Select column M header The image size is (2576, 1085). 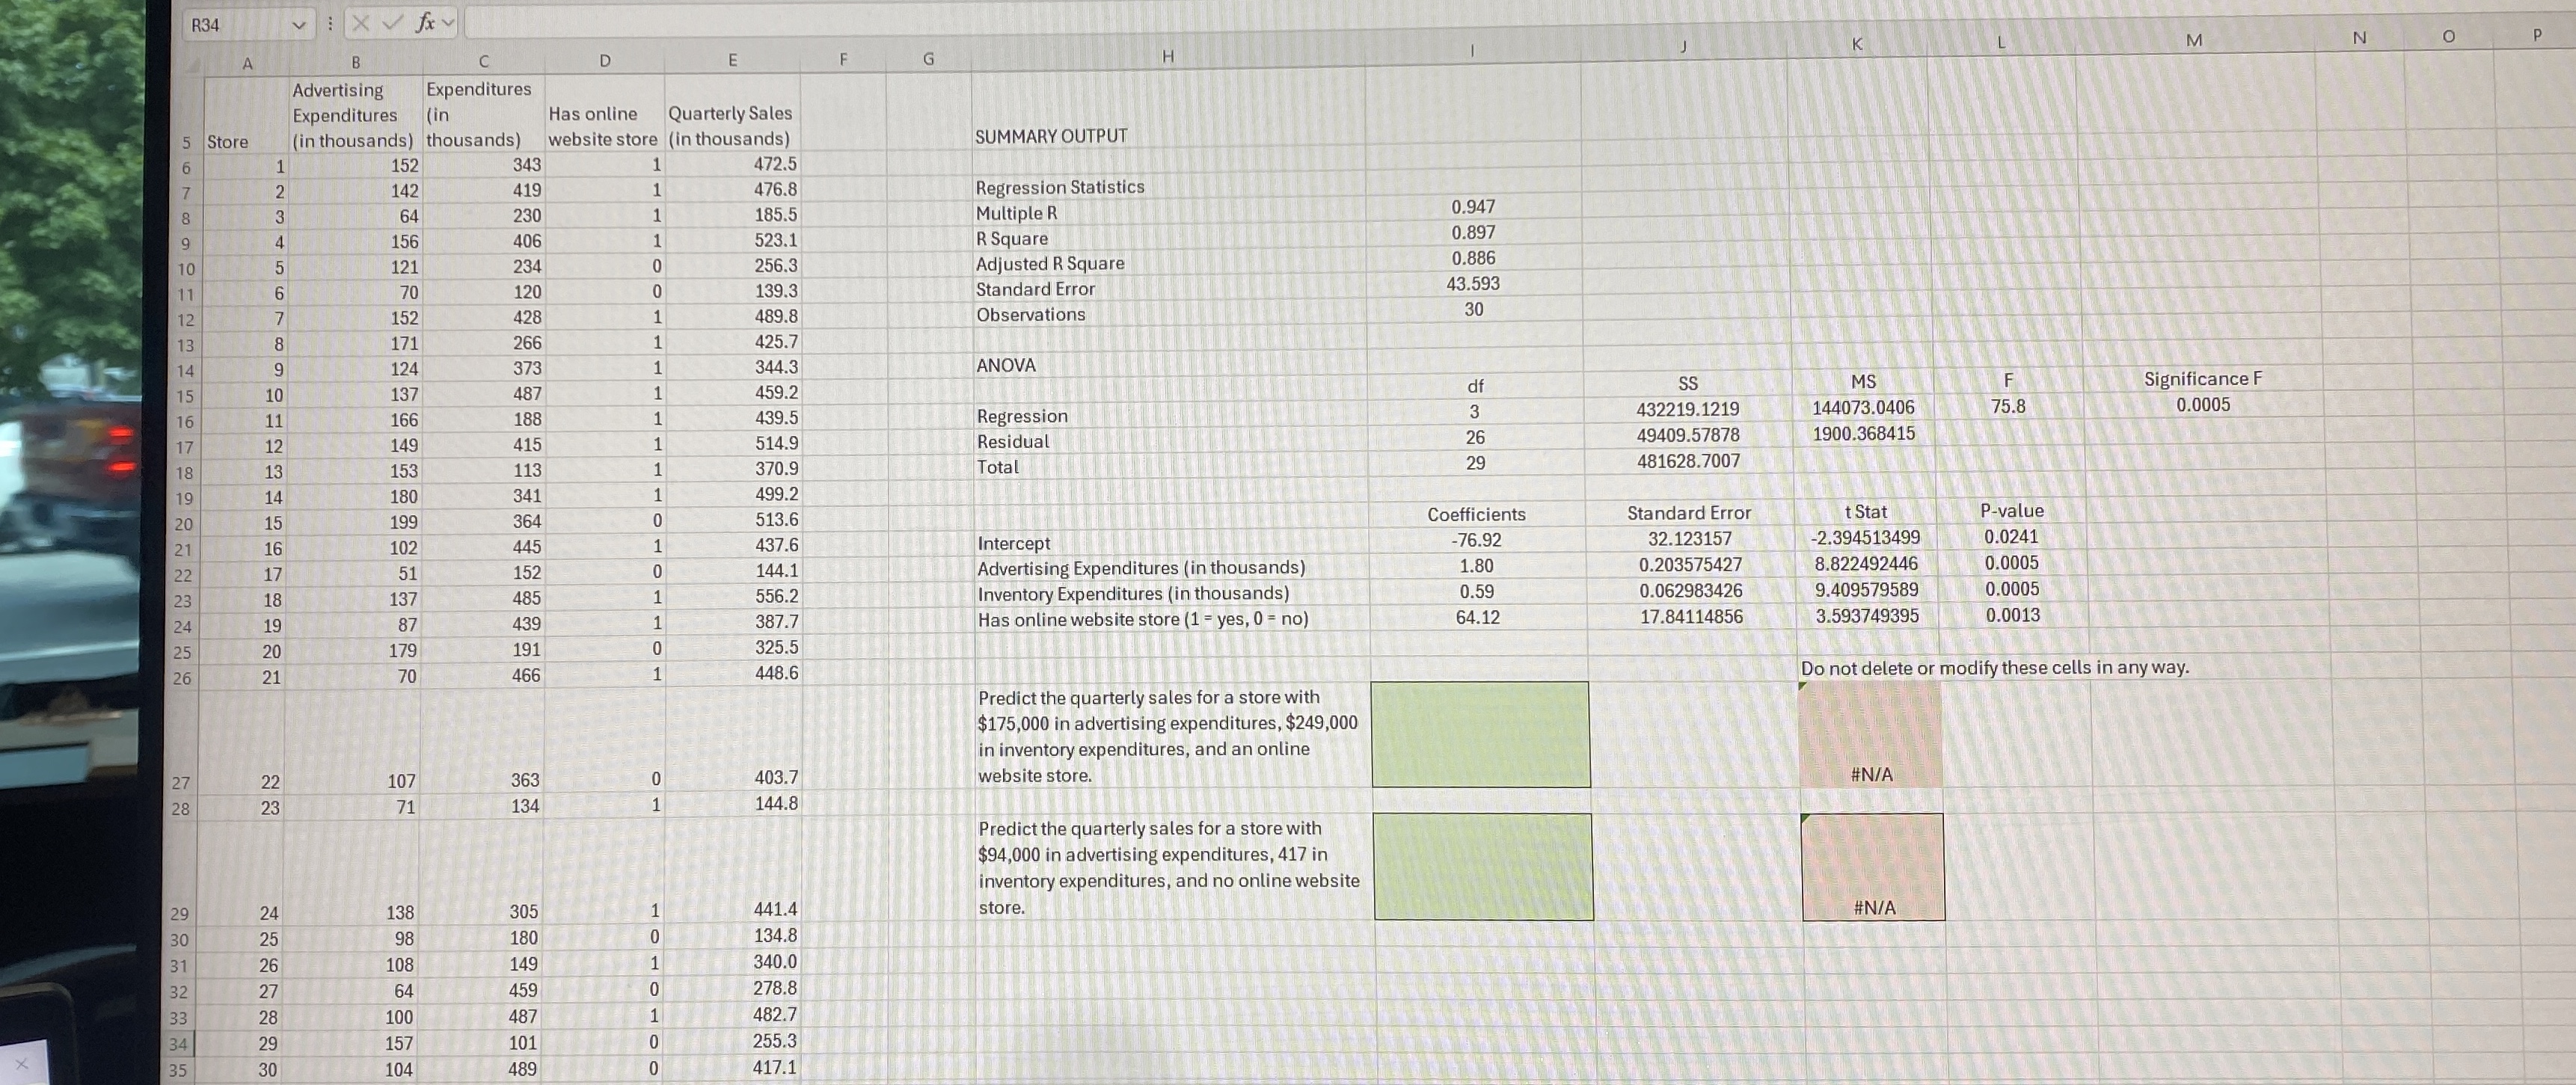pyautogui.click(x=2194, y=40)
